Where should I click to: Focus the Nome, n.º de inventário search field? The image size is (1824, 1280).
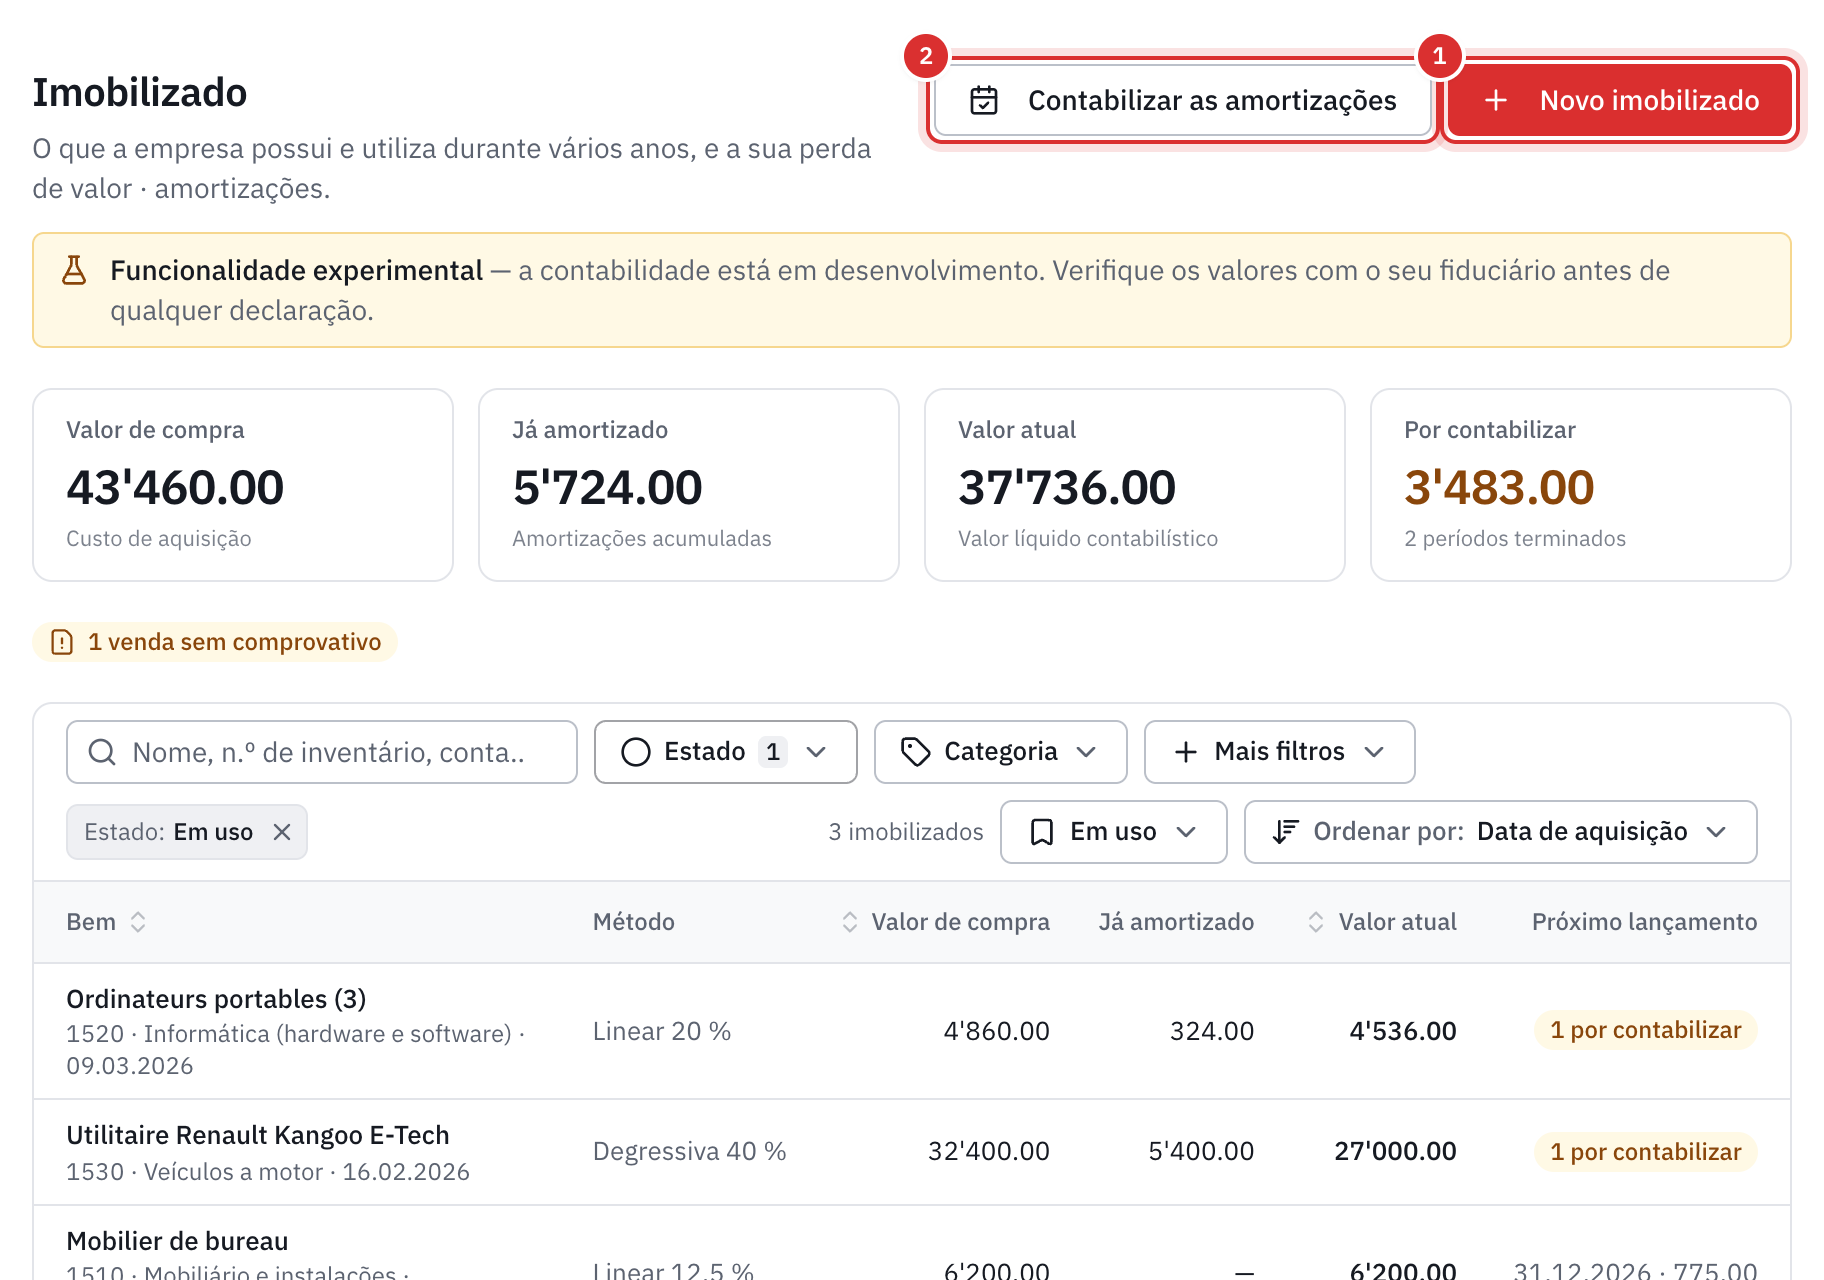click(x=322, y=752)
